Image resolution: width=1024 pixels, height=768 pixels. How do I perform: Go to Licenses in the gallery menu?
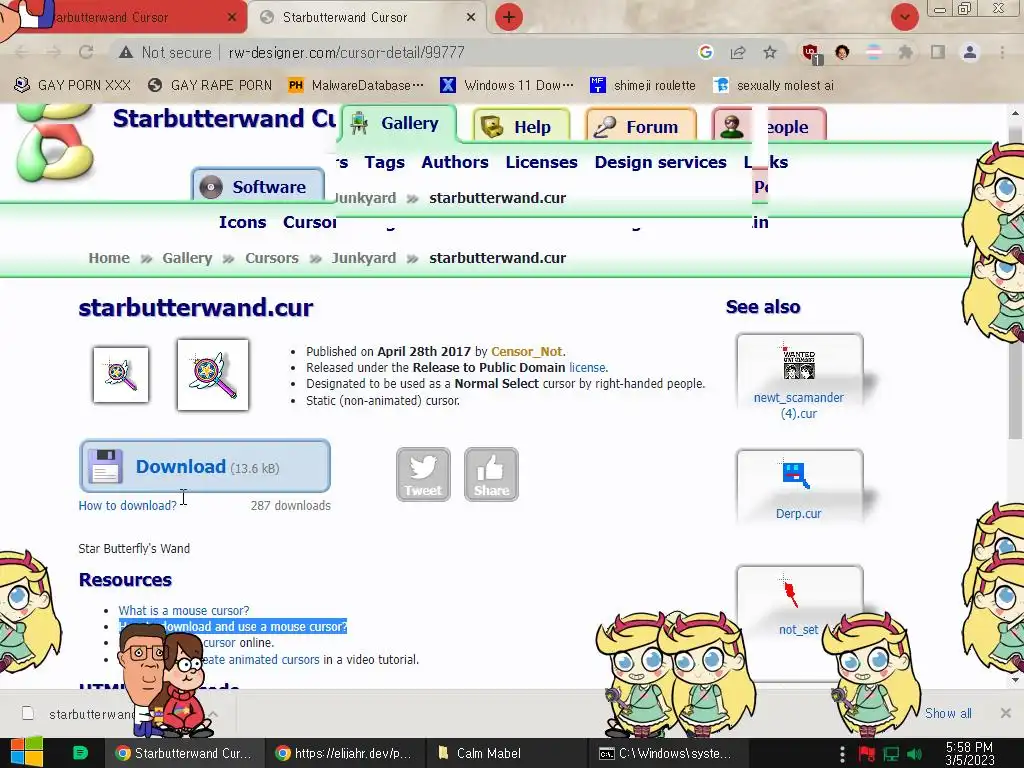pos(541,162)
